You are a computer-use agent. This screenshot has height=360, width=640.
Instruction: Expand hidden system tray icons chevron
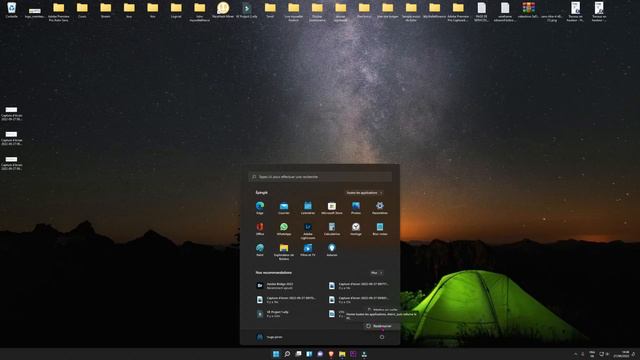576,354
